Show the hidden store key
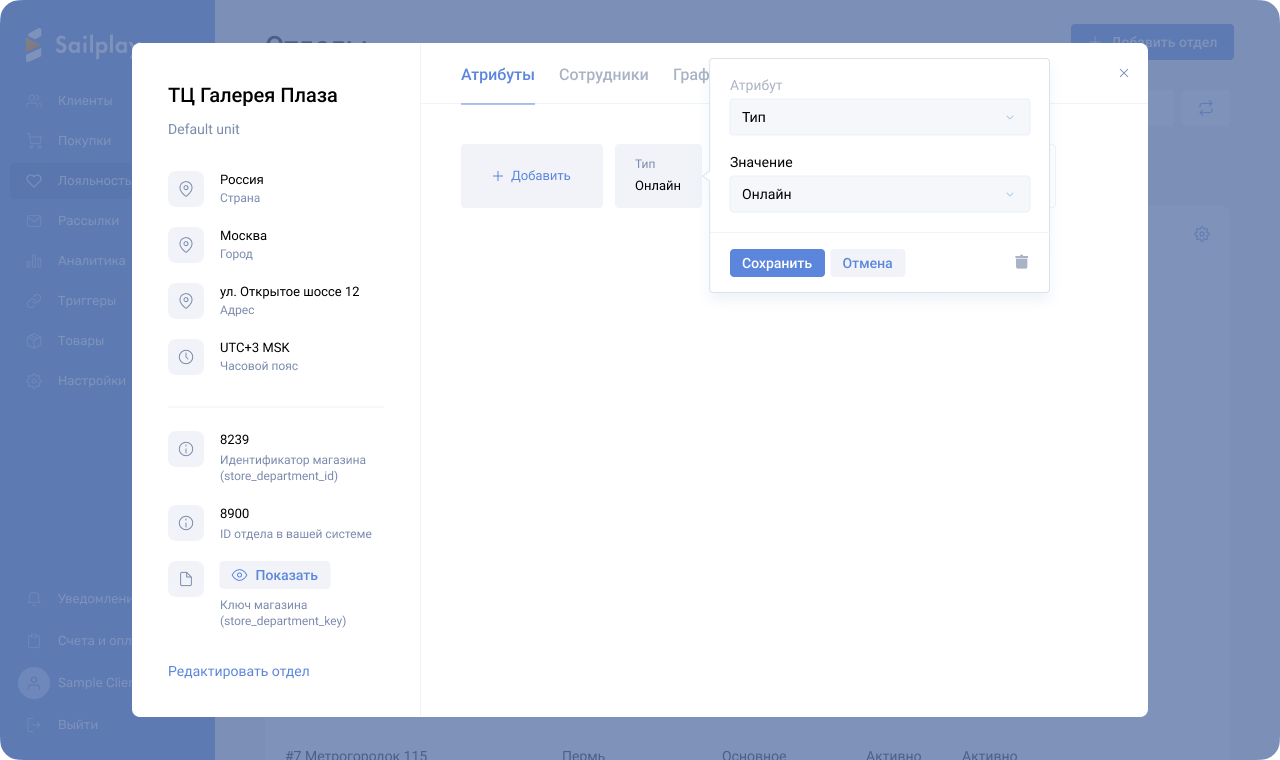Viewport: 1280px width, 760px height. click(x=275, y=575)
